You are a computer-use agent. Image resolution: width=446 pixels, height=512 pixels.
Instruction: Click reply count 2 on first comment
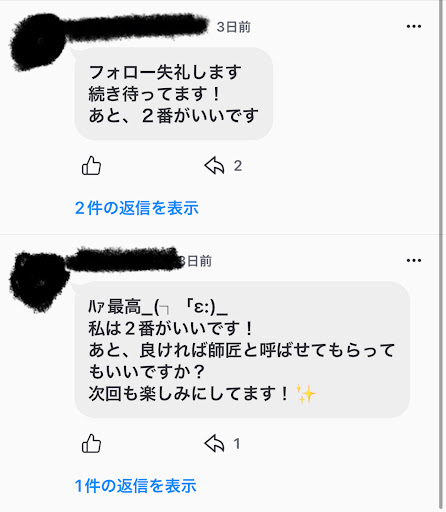pos(238,166)
